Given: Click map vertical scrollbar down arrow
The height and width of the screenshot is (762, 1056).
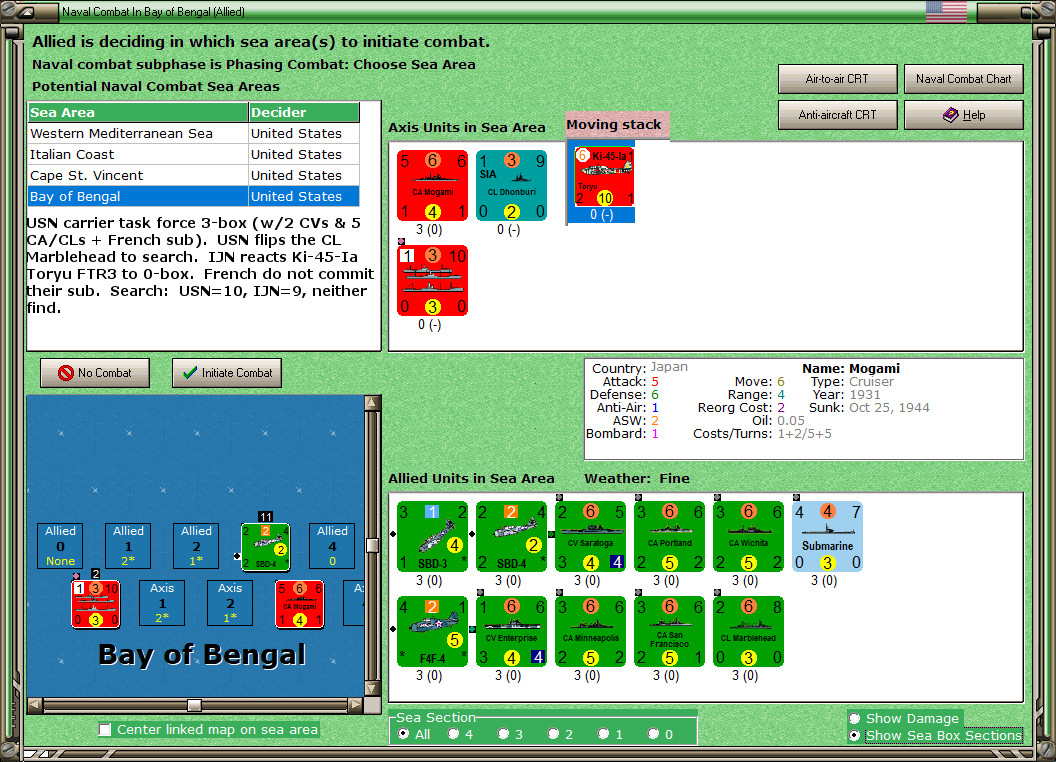Looking at the screenshot, I should (372, 689).
